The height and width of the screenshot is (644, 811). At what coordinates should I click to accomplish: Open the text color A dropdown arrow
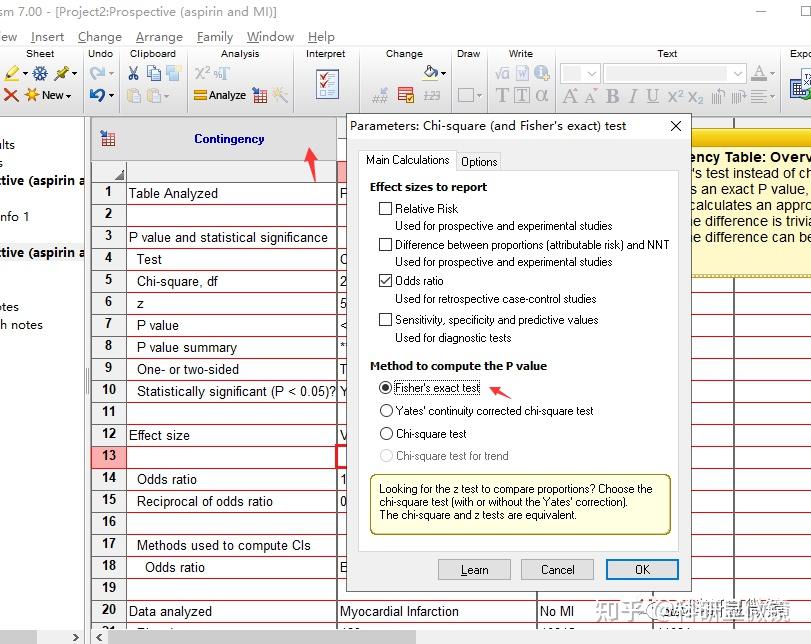[x=772, y=73]
